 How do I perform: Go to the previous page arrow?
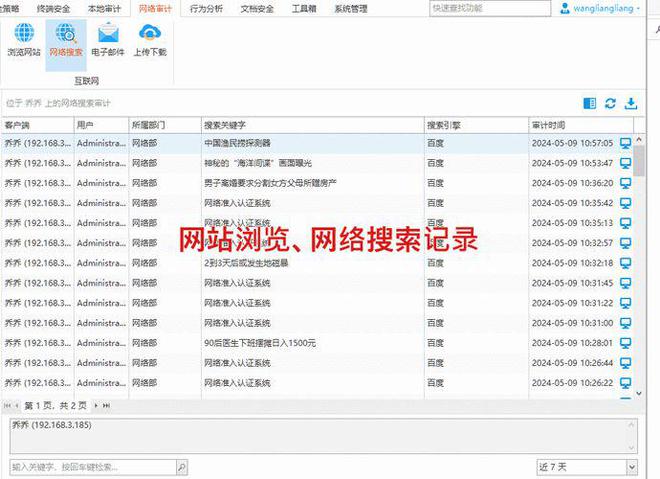point(17,406)
